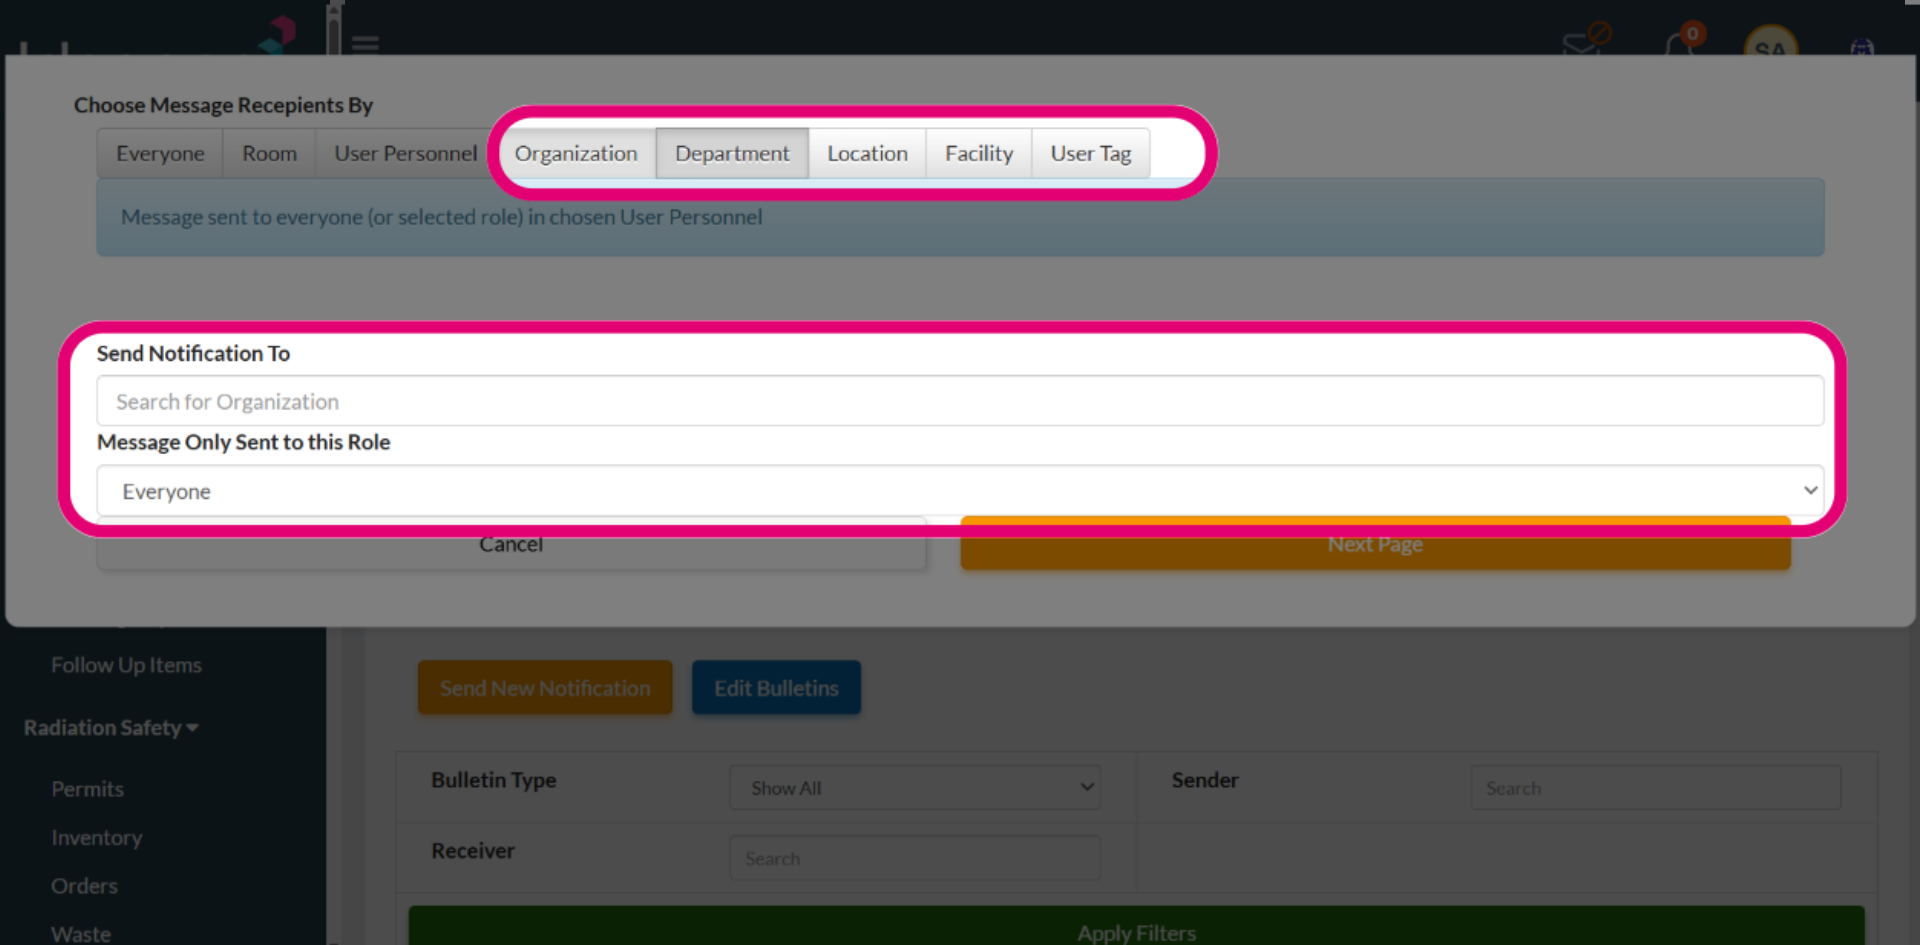Select the Everyone recipients tab
Image resolution: width=1920 pixels, height=945 pixels.
(160, 153)
